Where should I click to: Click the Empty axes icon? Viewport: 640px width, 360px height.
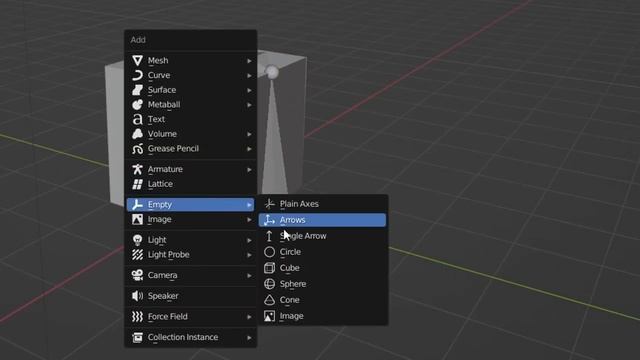[x=138, y=204]
